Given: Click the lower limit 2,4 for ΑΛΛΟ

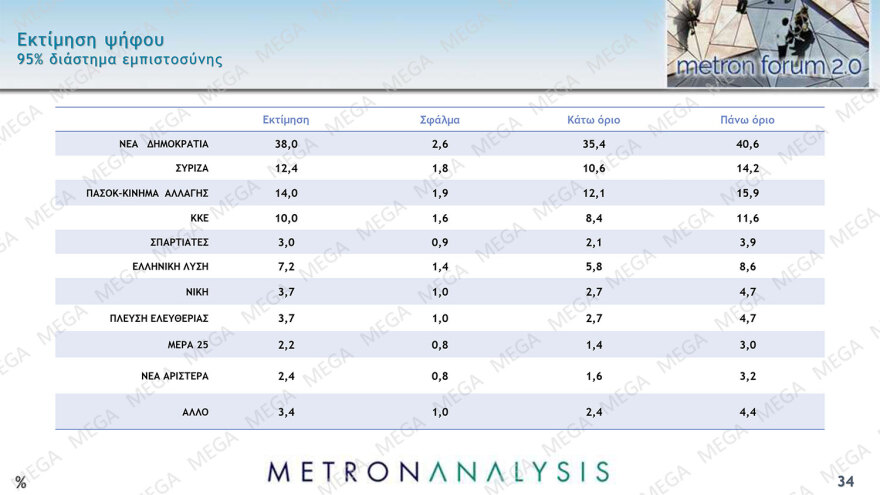Looking at the screenshot, I should pos(594,412).
